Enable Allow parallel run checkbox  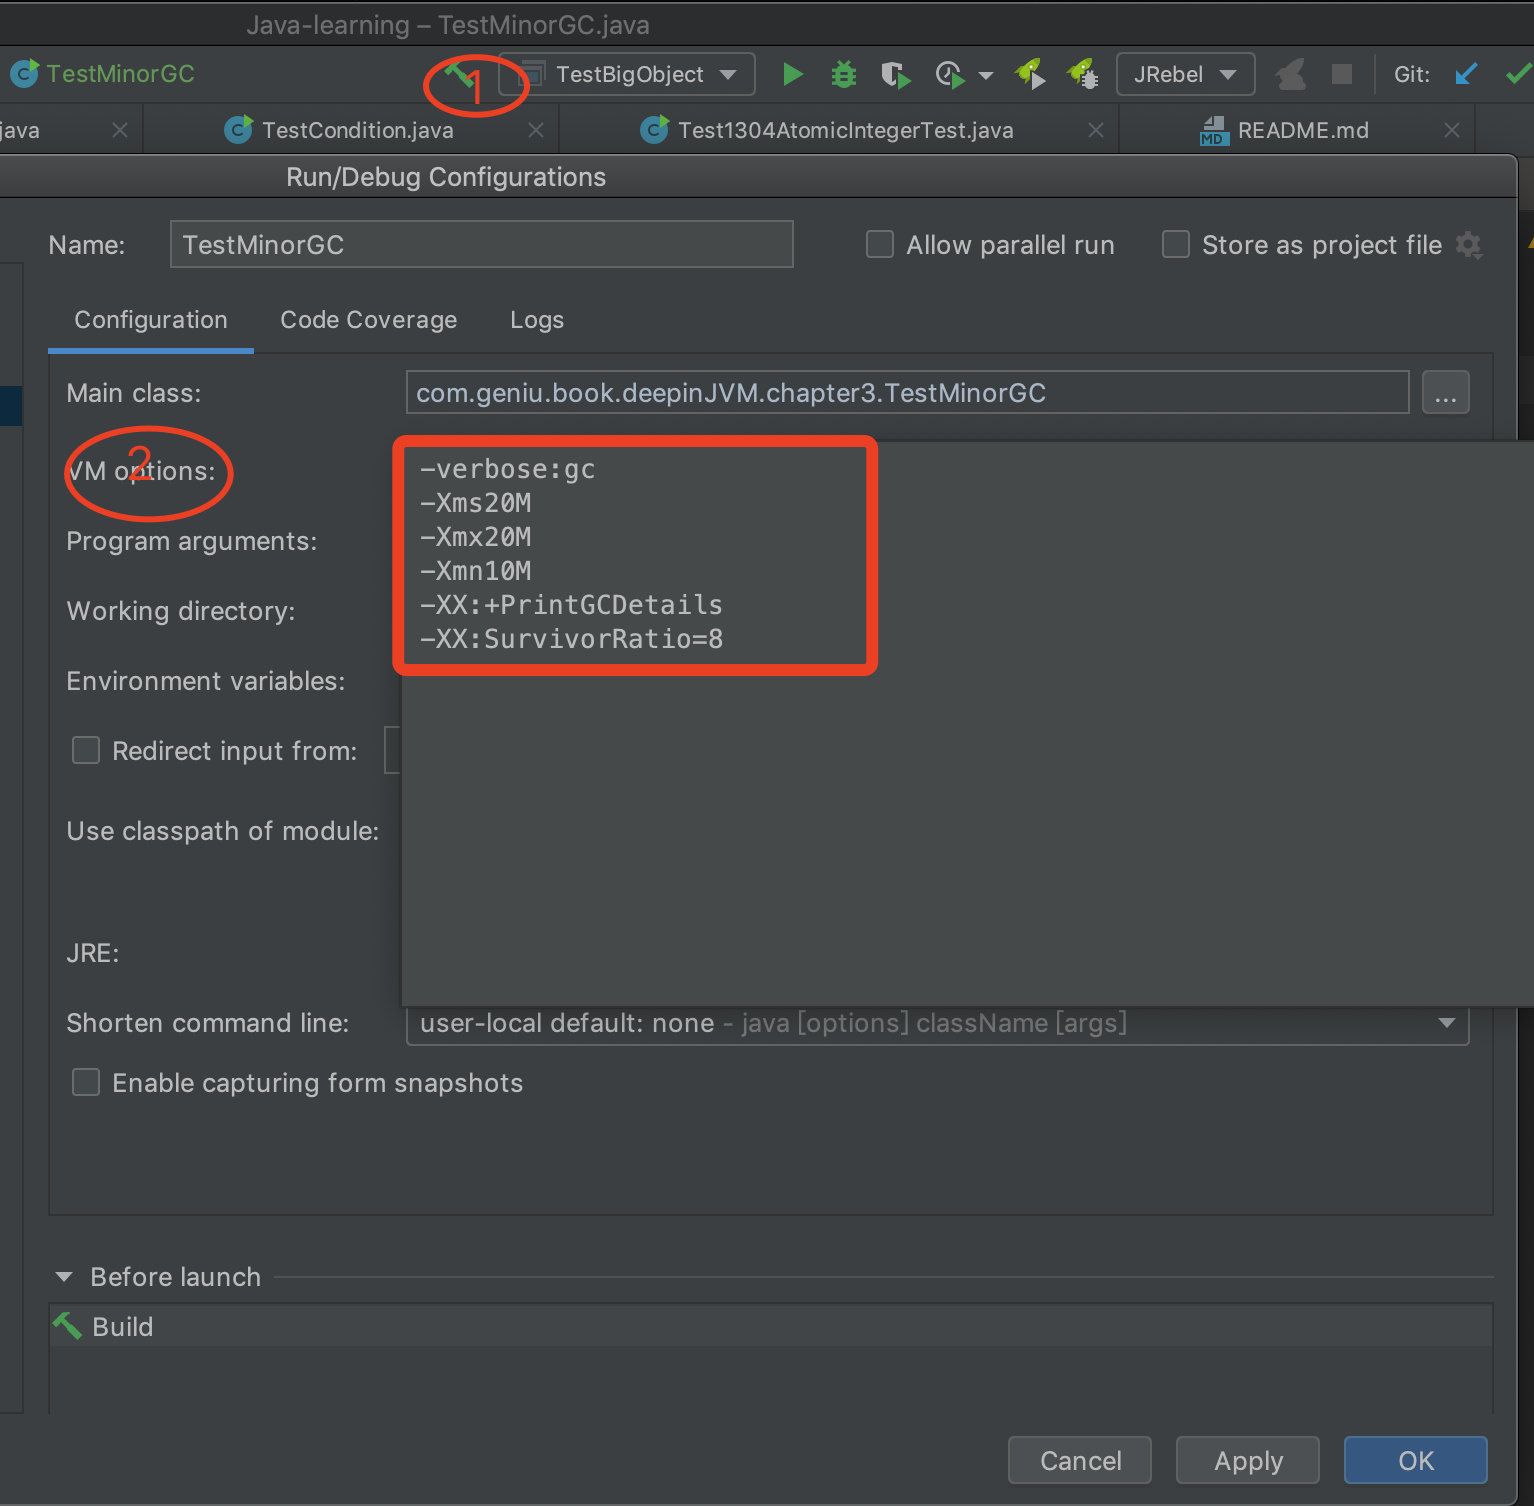coord(880,245)
